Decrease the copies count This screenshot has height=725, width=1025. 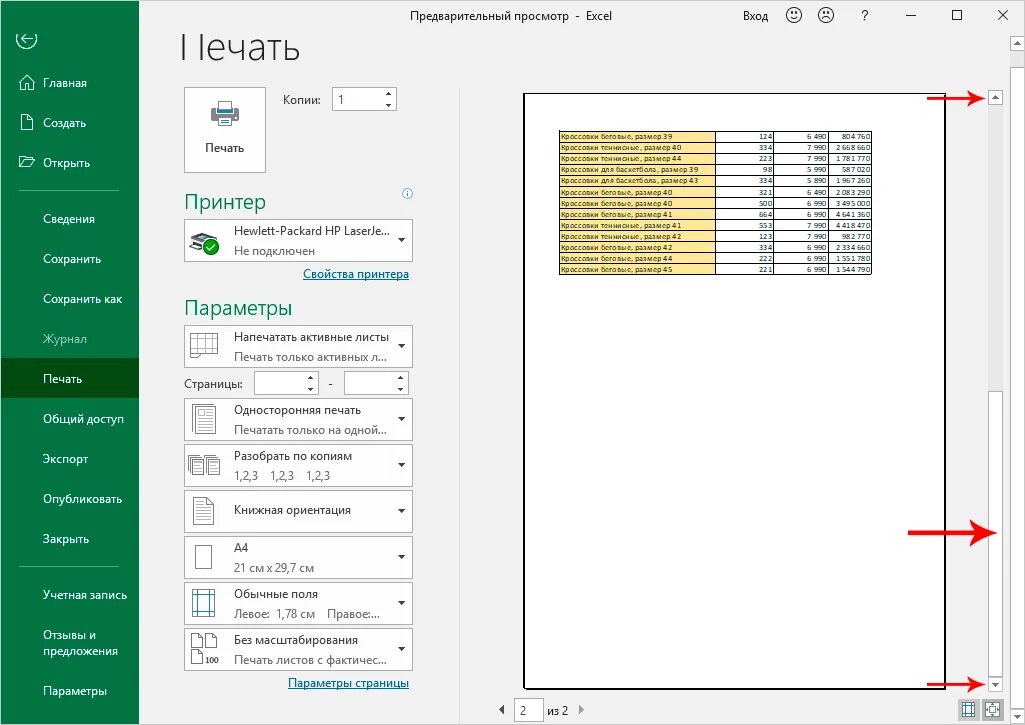[389, 105]
